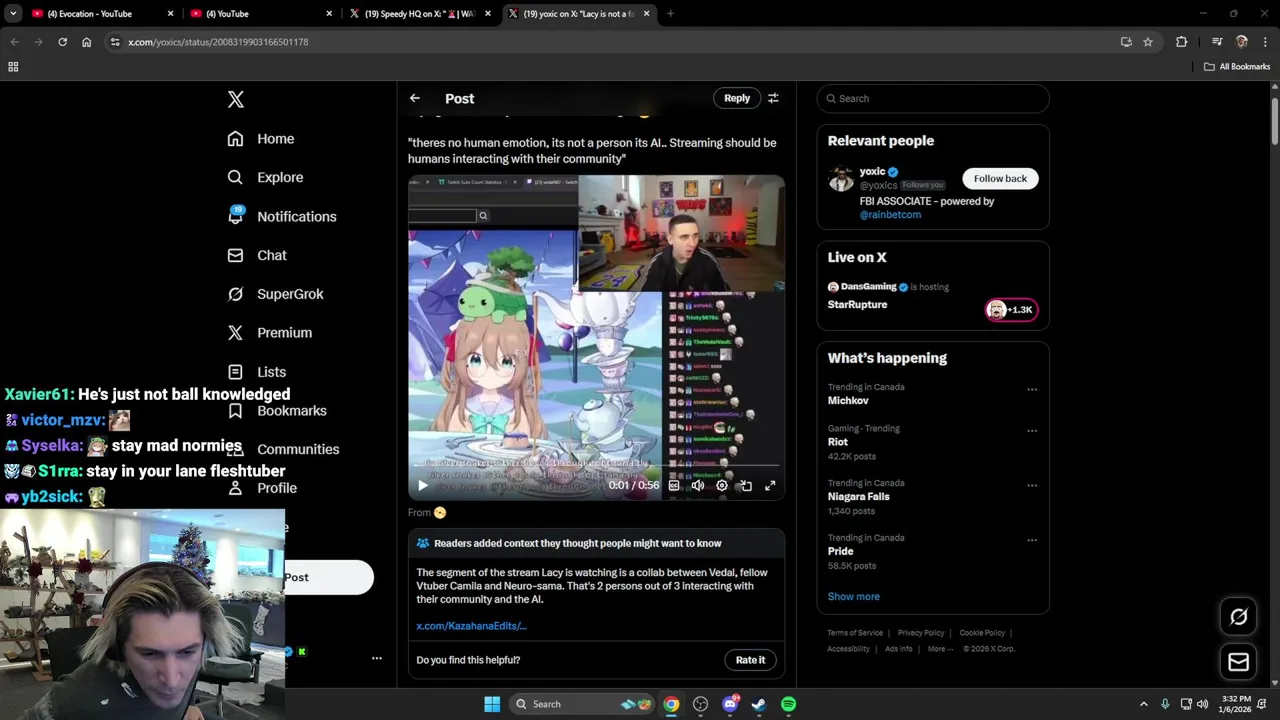Click the Lists icon in sidebar
Viewport: 1280px width, 720px height.
[x=235, y=372]
